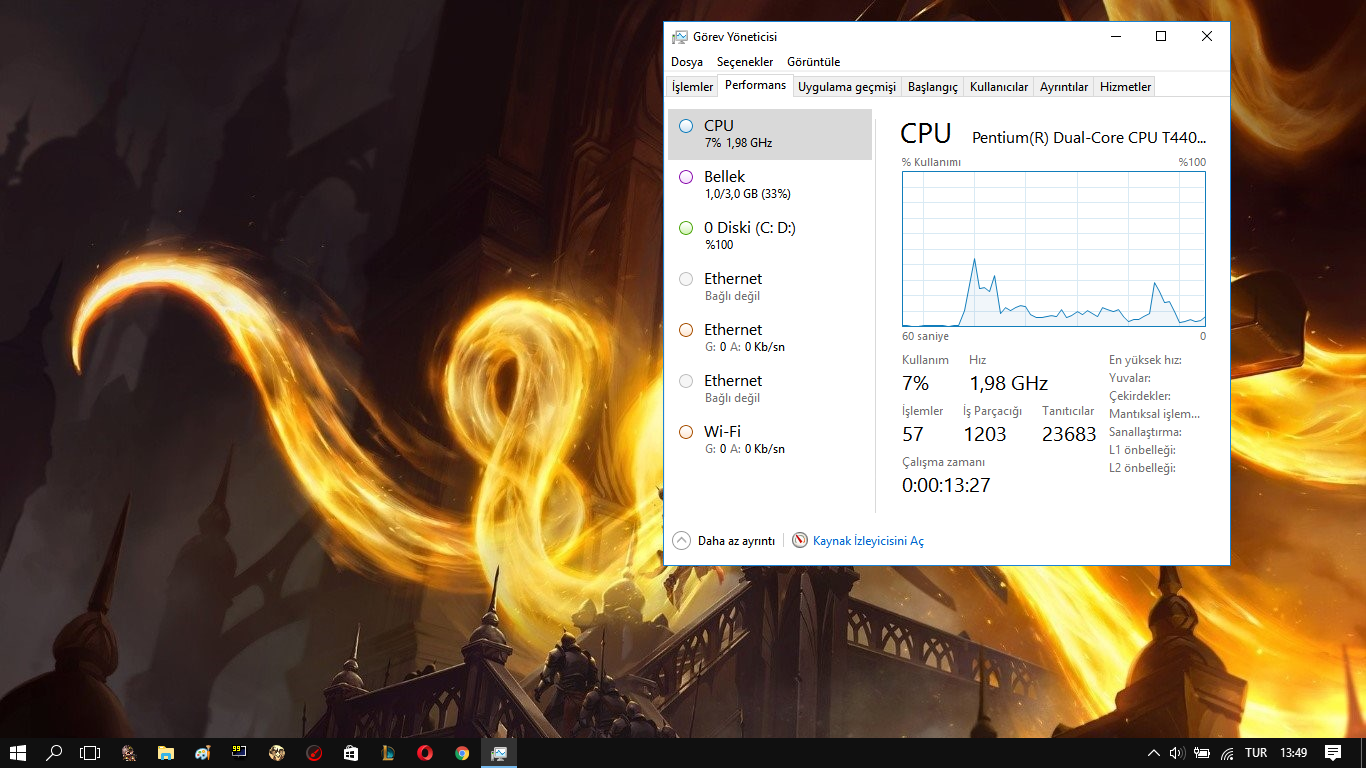The width and height of the screenshot is (1366, 768).
Task: Show hidden system tray icons
Action: click(1154, 753)
